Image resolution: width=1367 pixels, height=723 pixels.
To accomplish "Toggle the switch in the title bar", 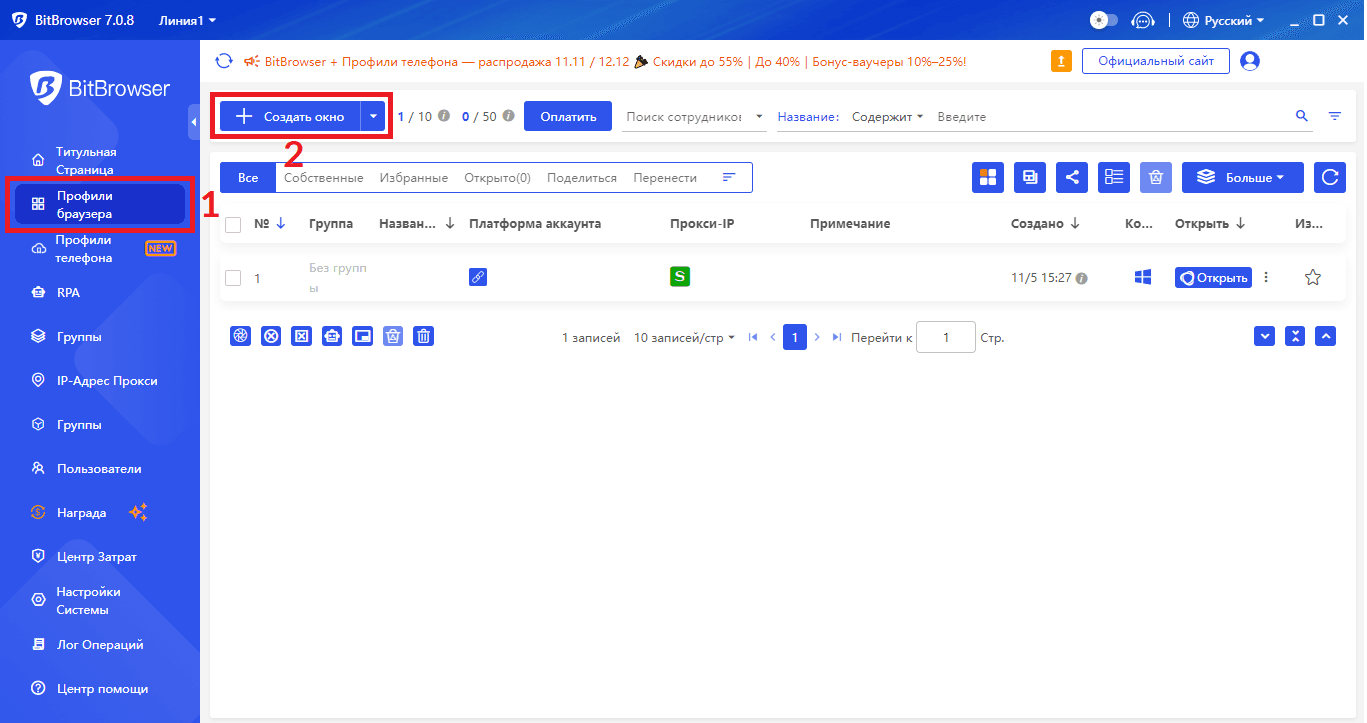I will 1104,20.
